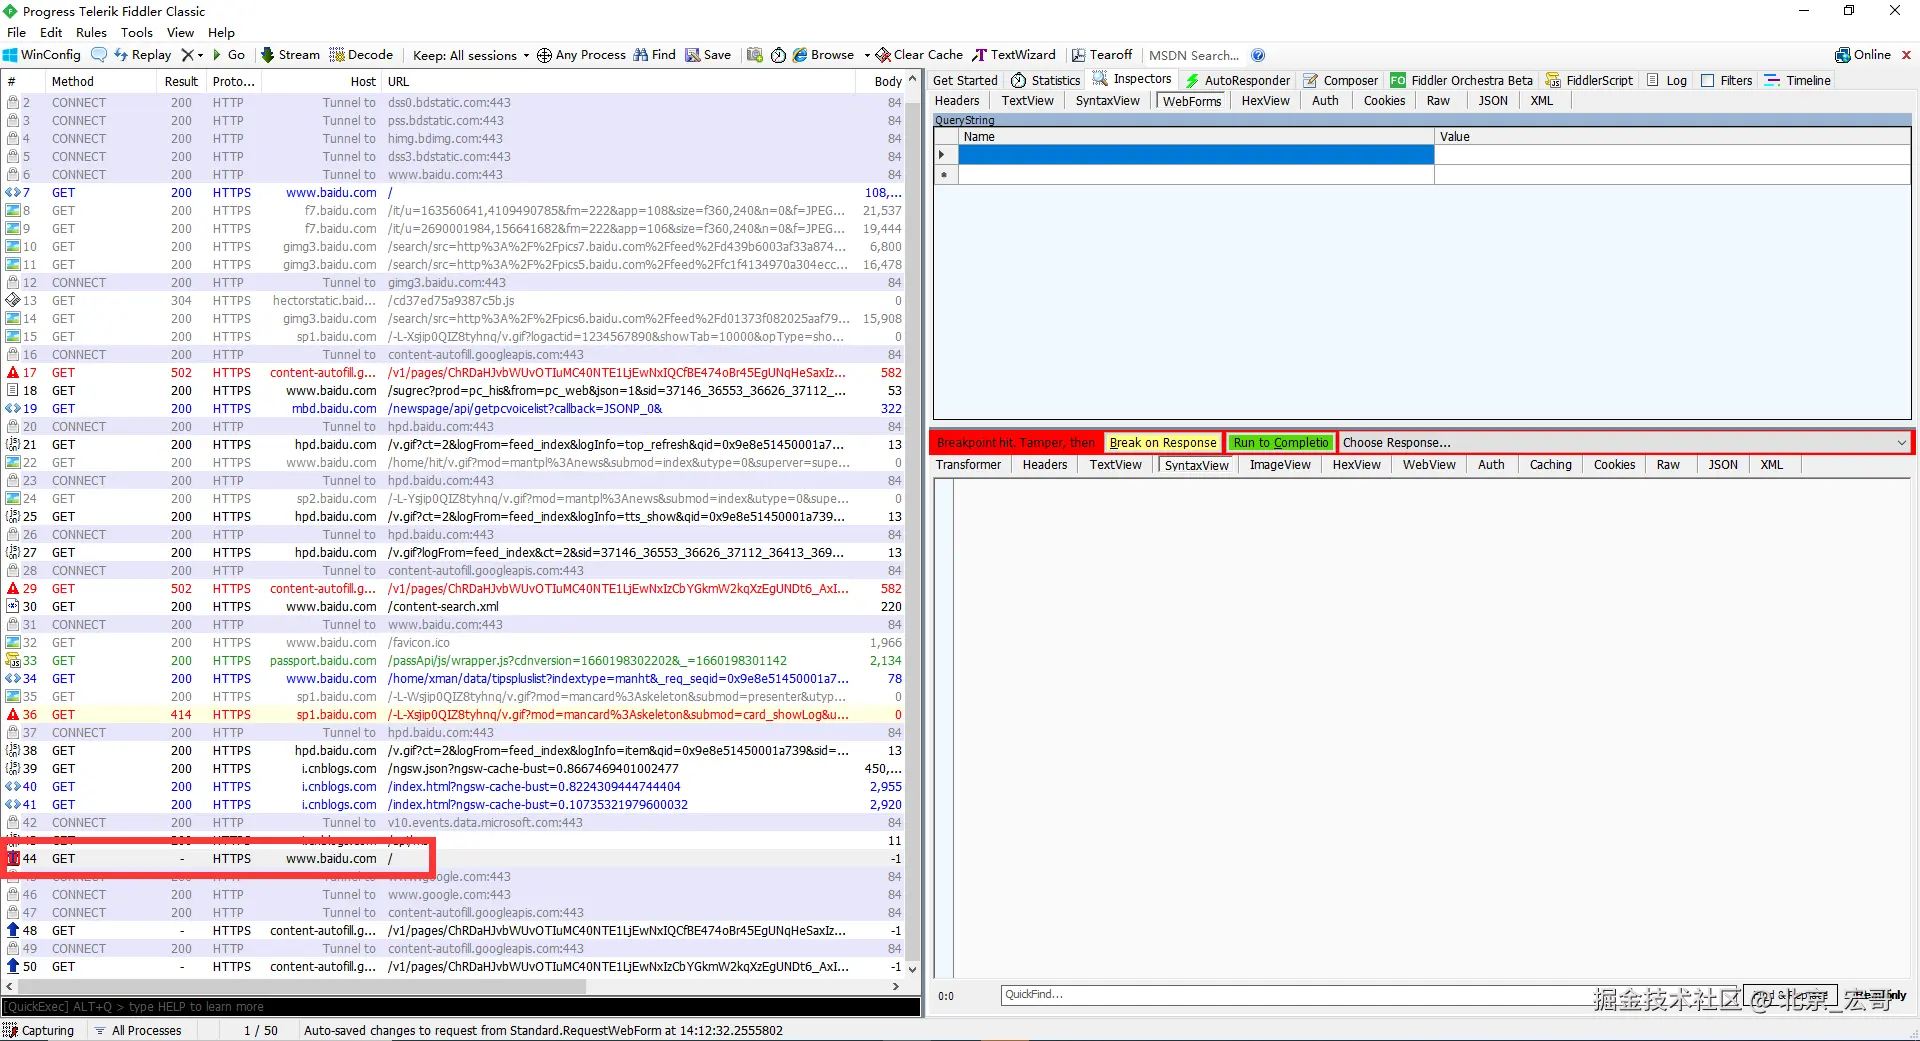This screenshot has width=1920, height=1041.
Task: Select the request Headers inspector tab
Action: click(957, 100)
